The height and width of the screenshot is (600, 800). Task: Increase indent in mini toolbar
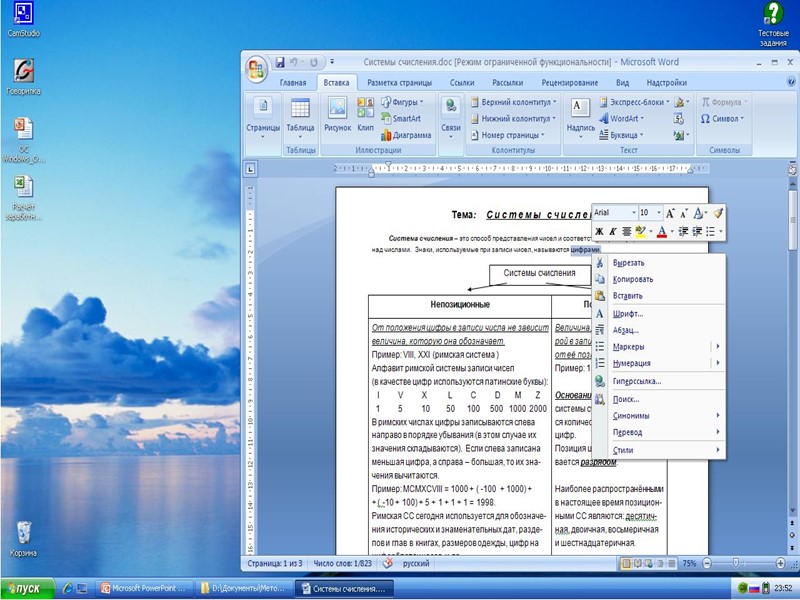point(697,232)
